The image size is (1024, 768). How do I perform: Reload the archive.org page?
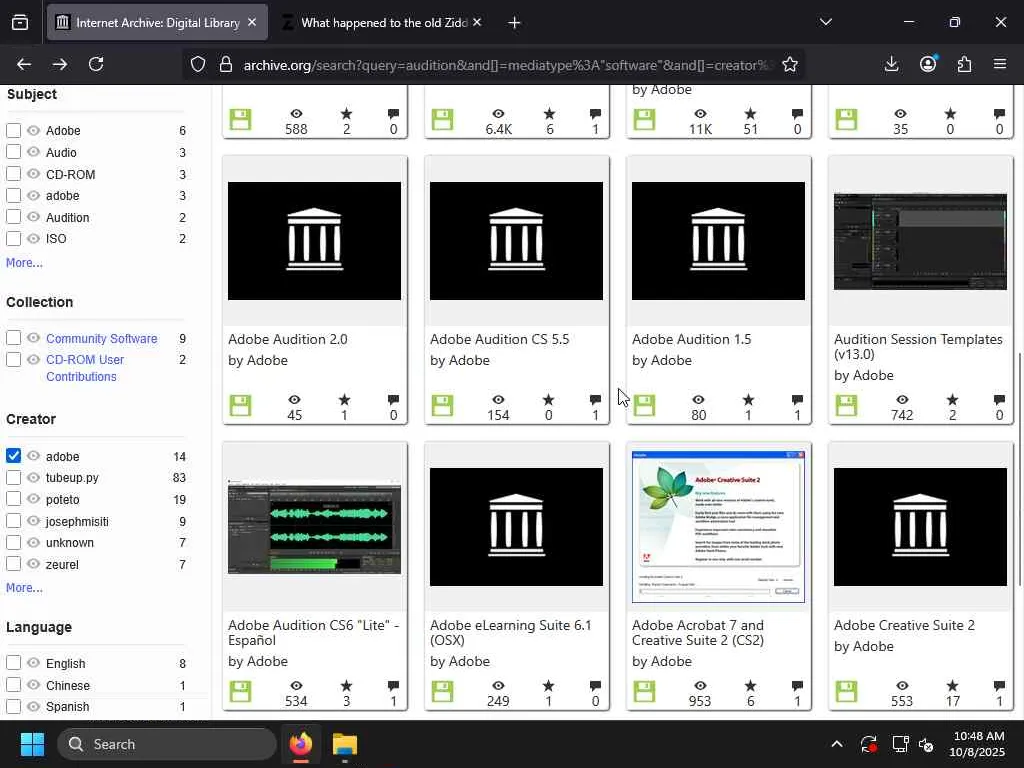click(96, 64)
